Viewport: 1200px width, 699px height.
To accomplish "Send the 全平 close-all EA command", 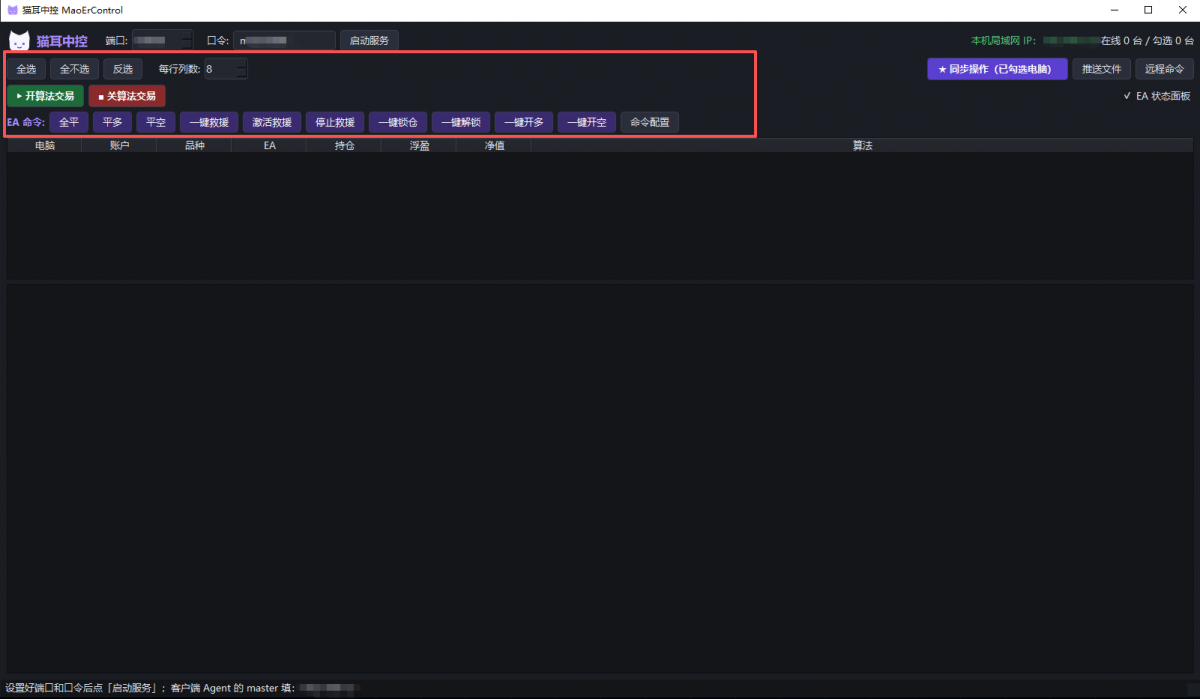I will [x=69, y=123].
